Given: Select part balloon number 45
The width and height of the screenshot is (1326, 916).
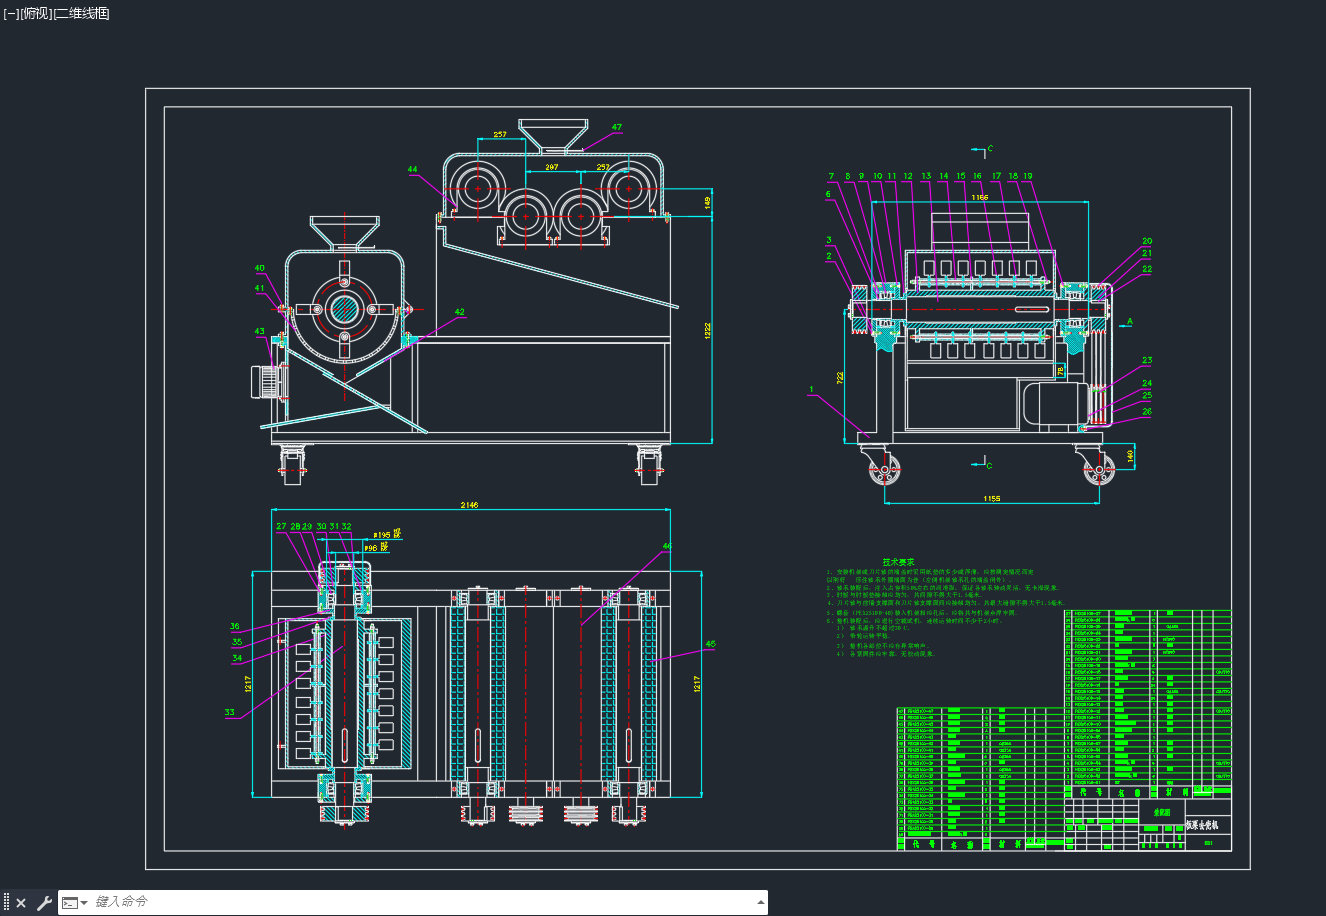Looking at the screenshot, I should coord(710,644).
